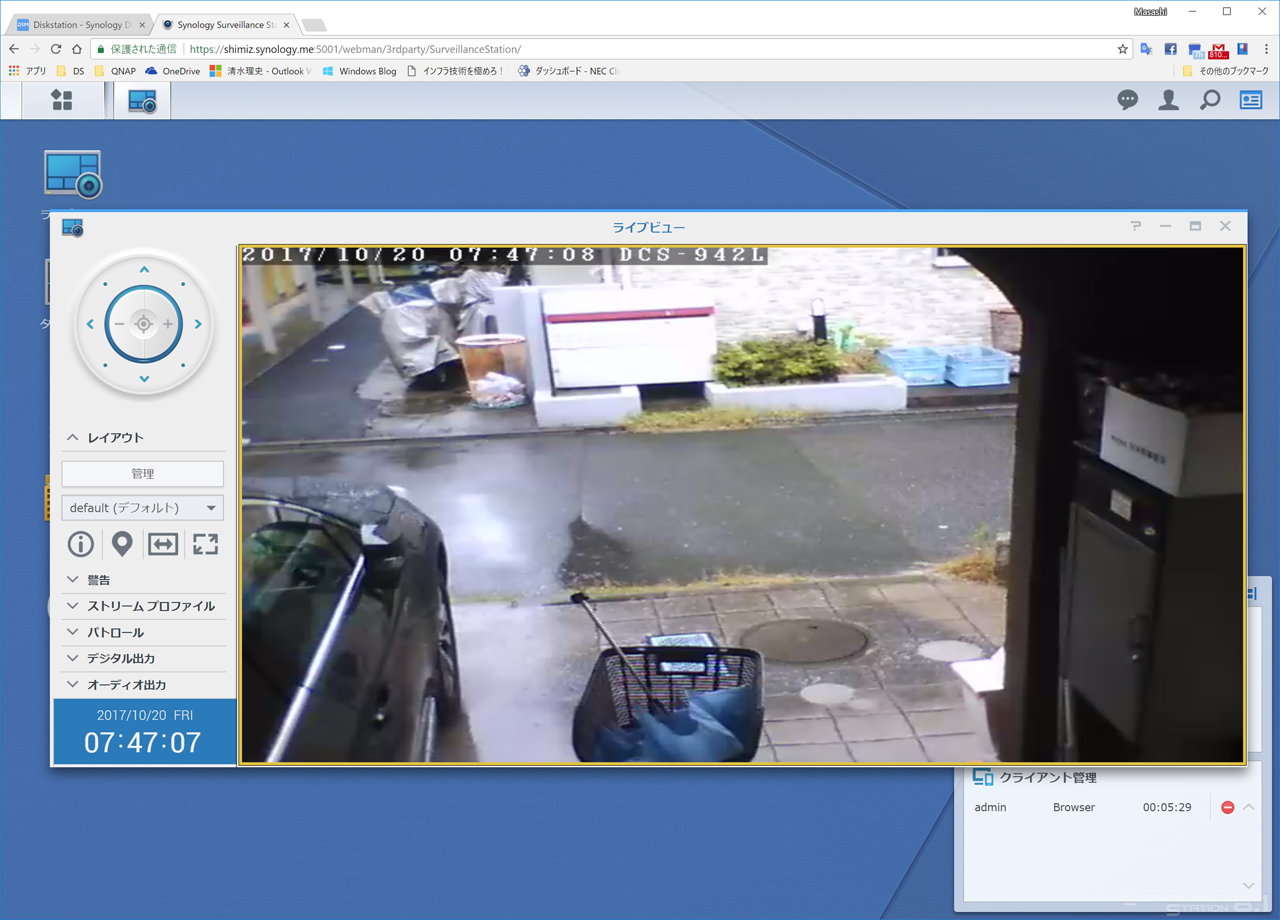Click the search magnifier icon
The height and width of the screenshot is (920, 1280).
[1210, 100]
